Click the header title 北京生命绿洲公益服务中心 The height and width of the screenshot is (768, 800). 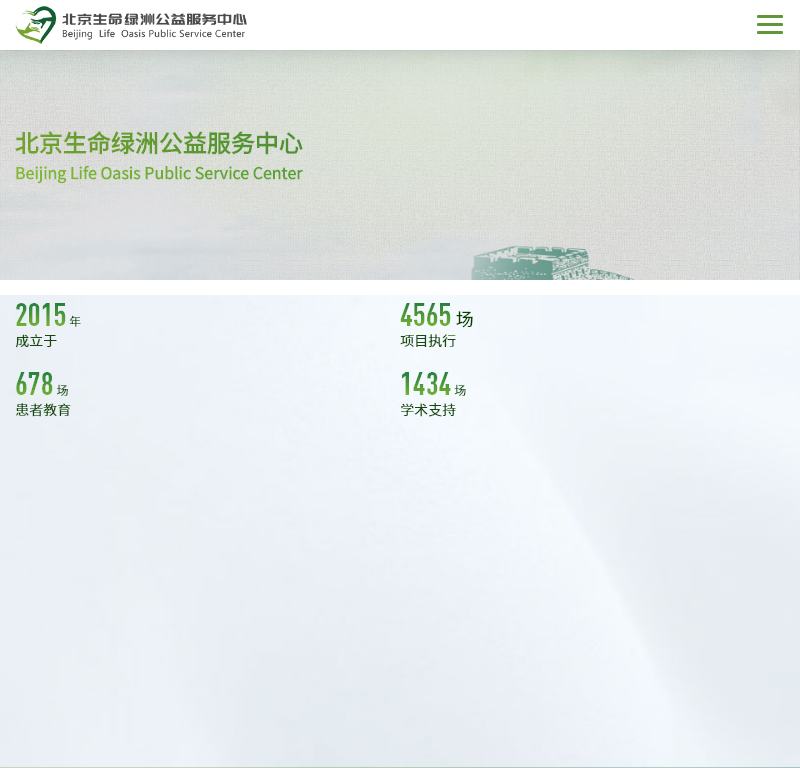[x=154, y=19]
